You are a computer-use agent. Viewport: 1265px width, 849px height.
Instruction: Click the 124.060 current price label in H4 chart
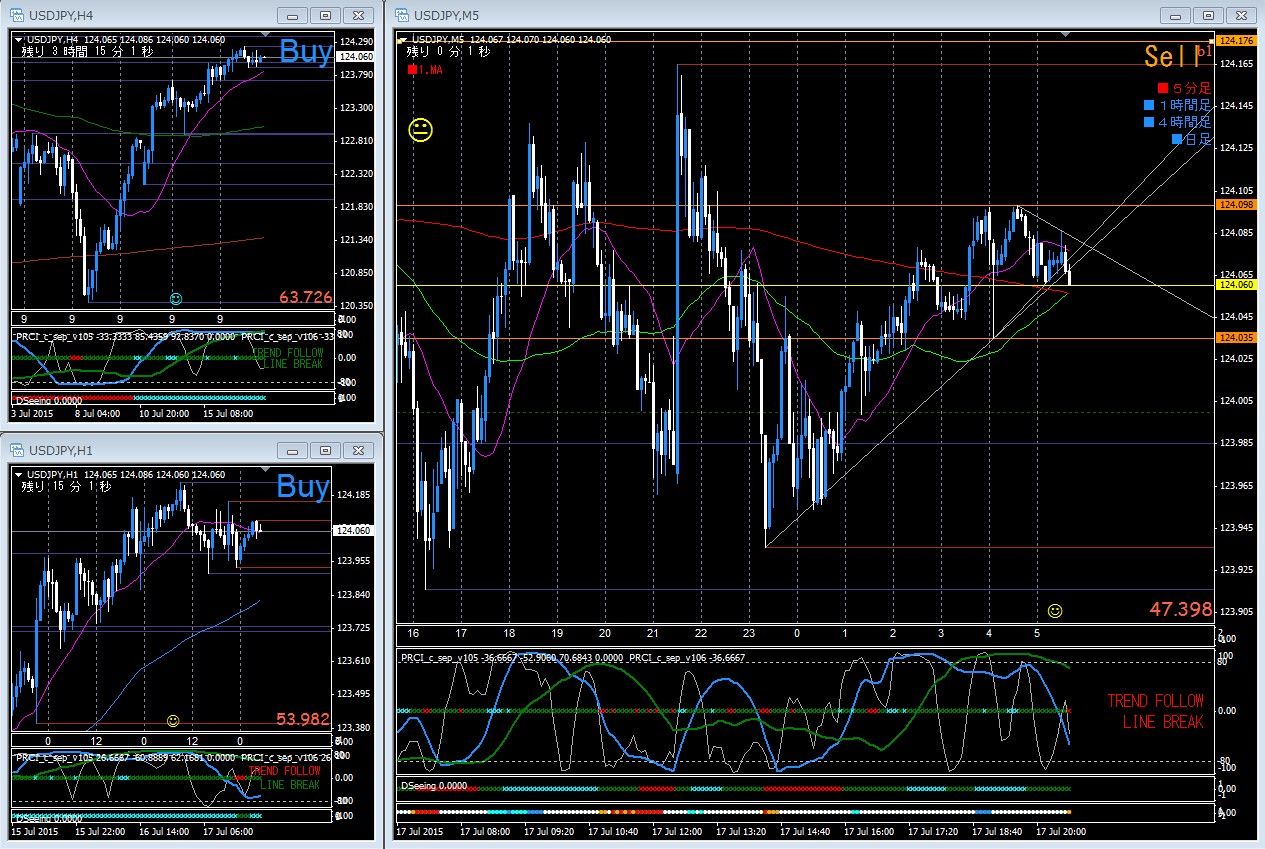(355, 58)
